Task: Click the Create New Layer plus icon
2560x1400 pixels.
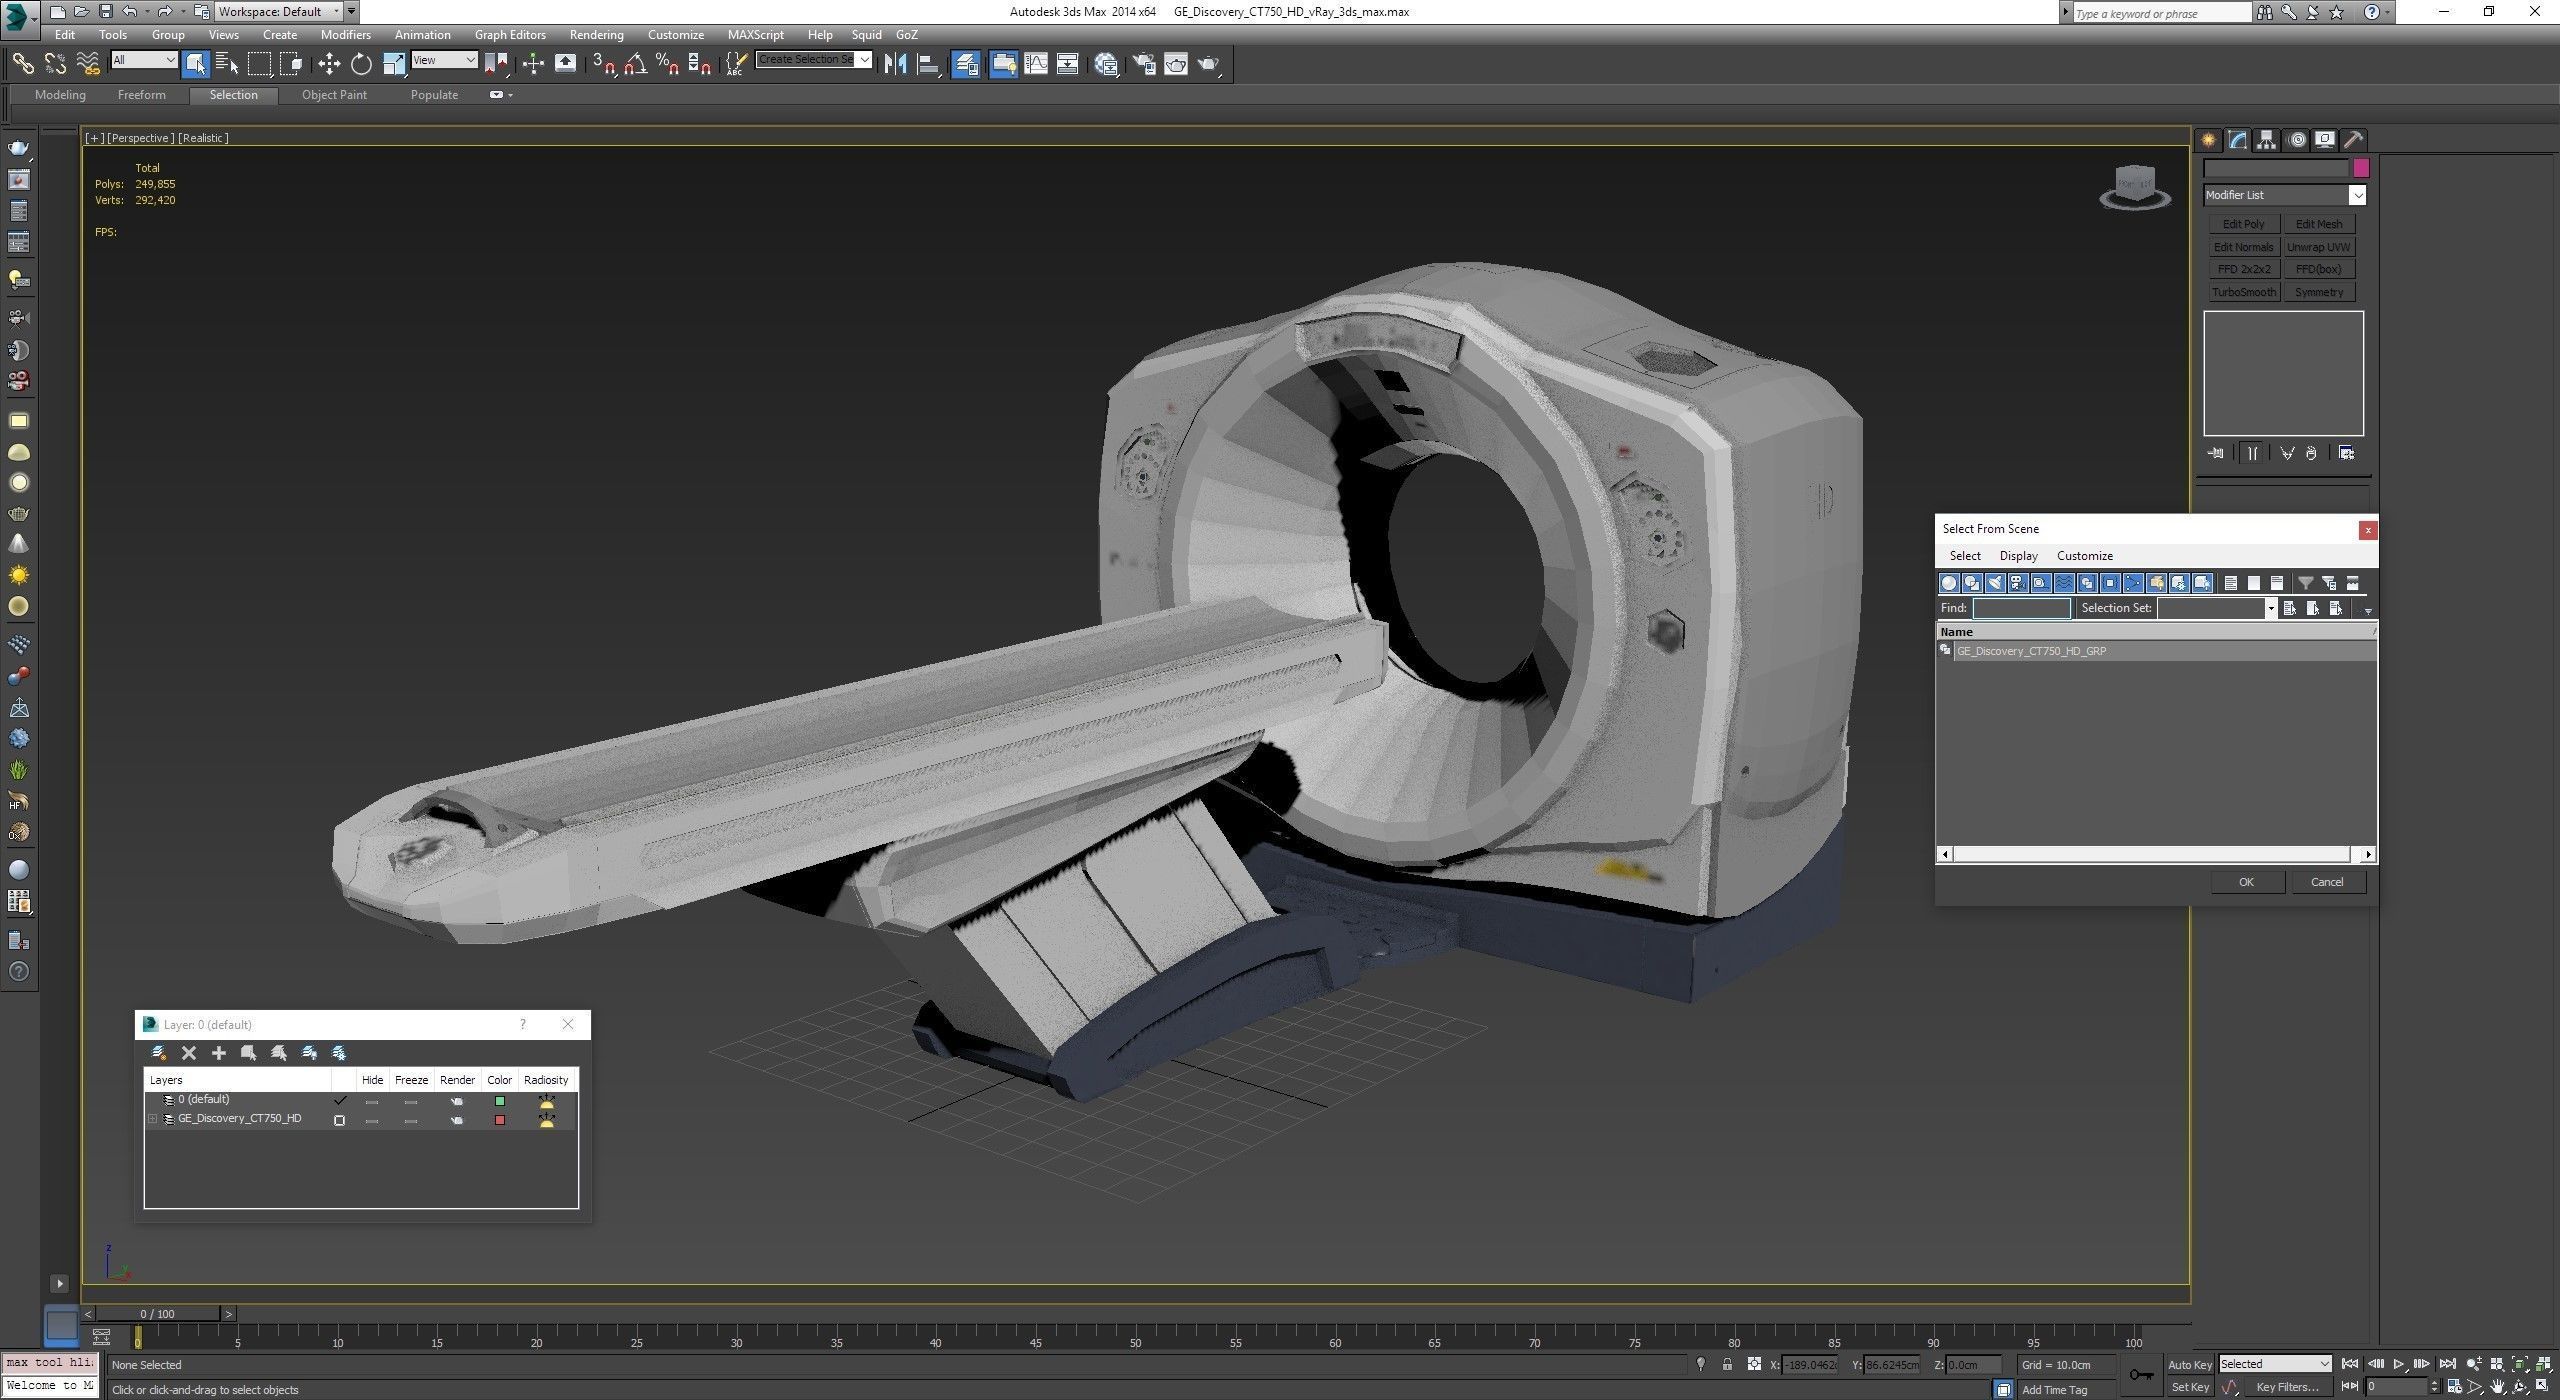Action: (218, 1053)
